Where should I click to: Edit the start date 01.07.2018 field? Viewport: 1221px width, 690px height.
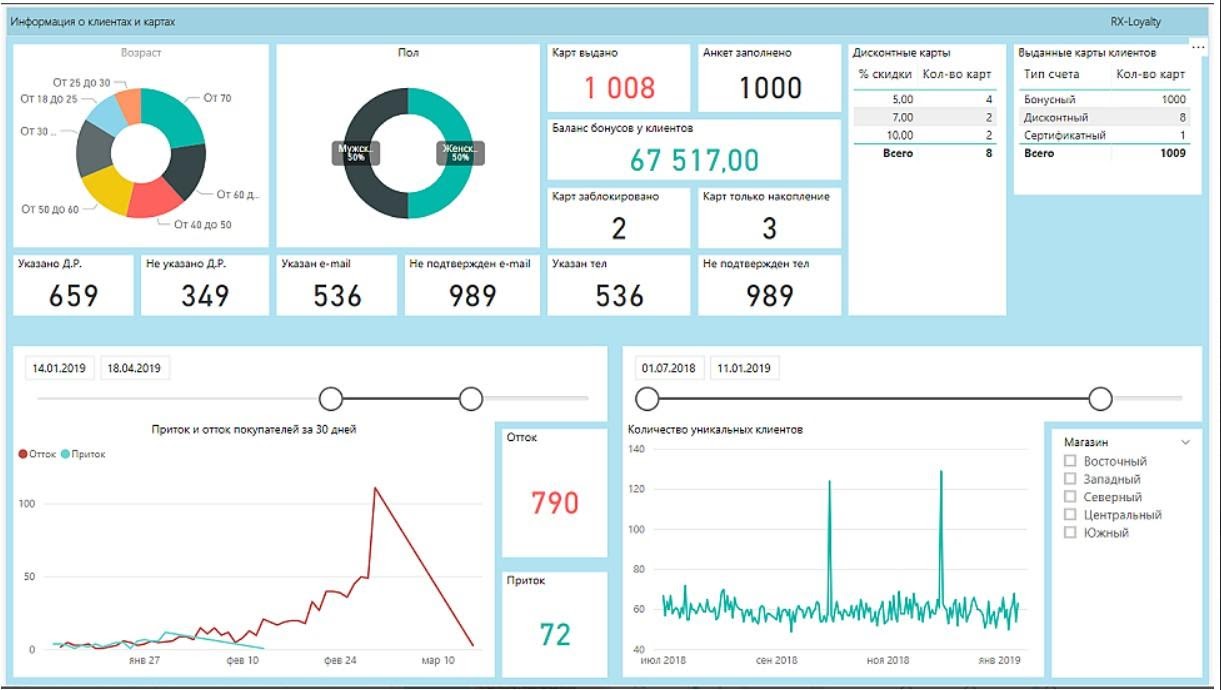click(669, 368)
